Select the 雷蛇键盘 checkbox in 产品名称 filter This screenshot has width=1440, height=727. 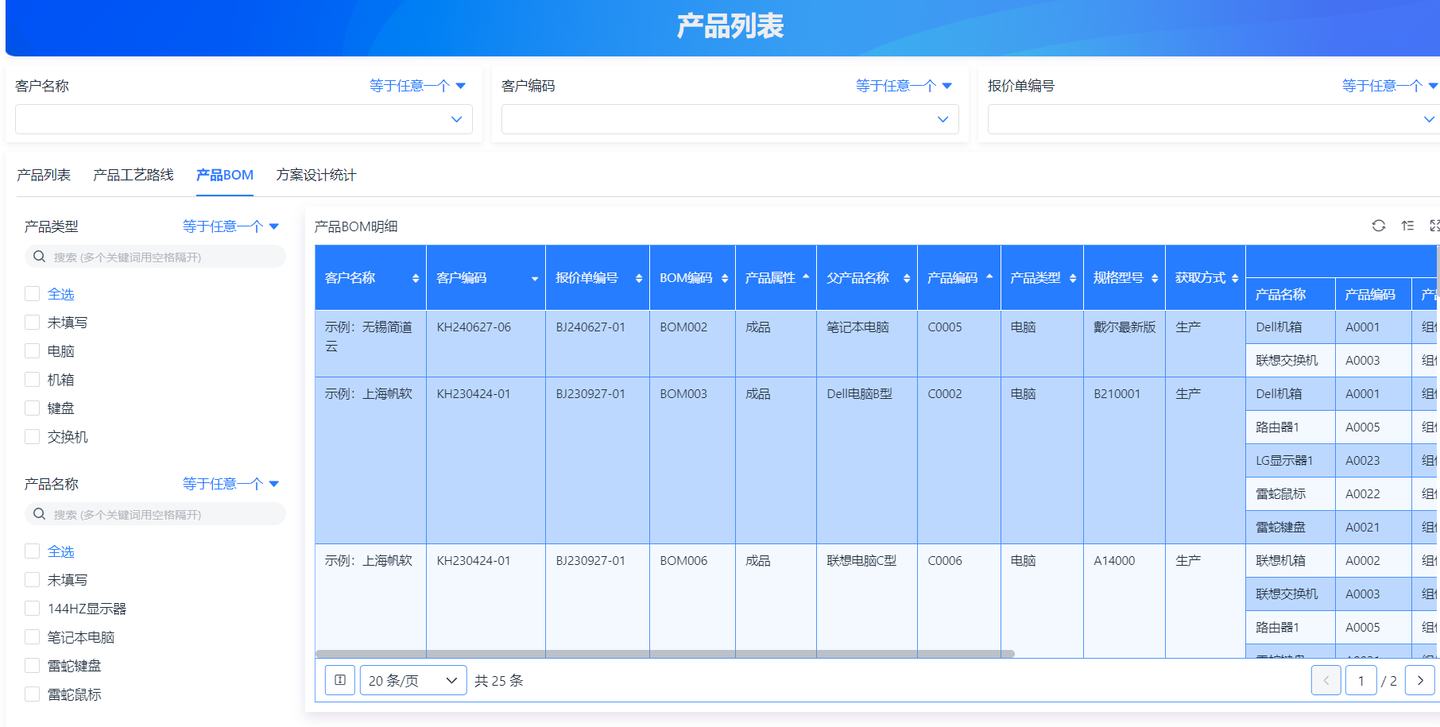pos(31,665)
